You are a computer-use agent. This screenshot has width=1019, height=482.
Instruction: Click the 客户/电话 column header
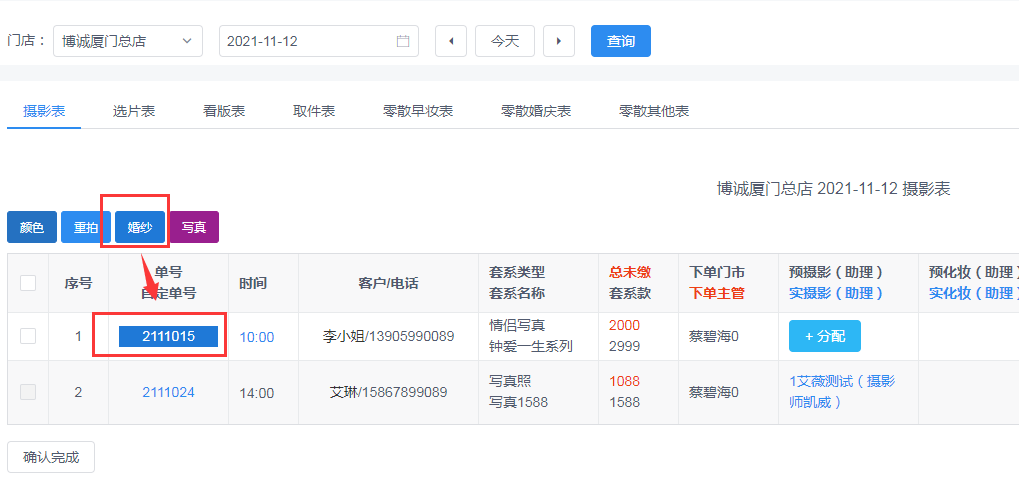pos(388,283)
